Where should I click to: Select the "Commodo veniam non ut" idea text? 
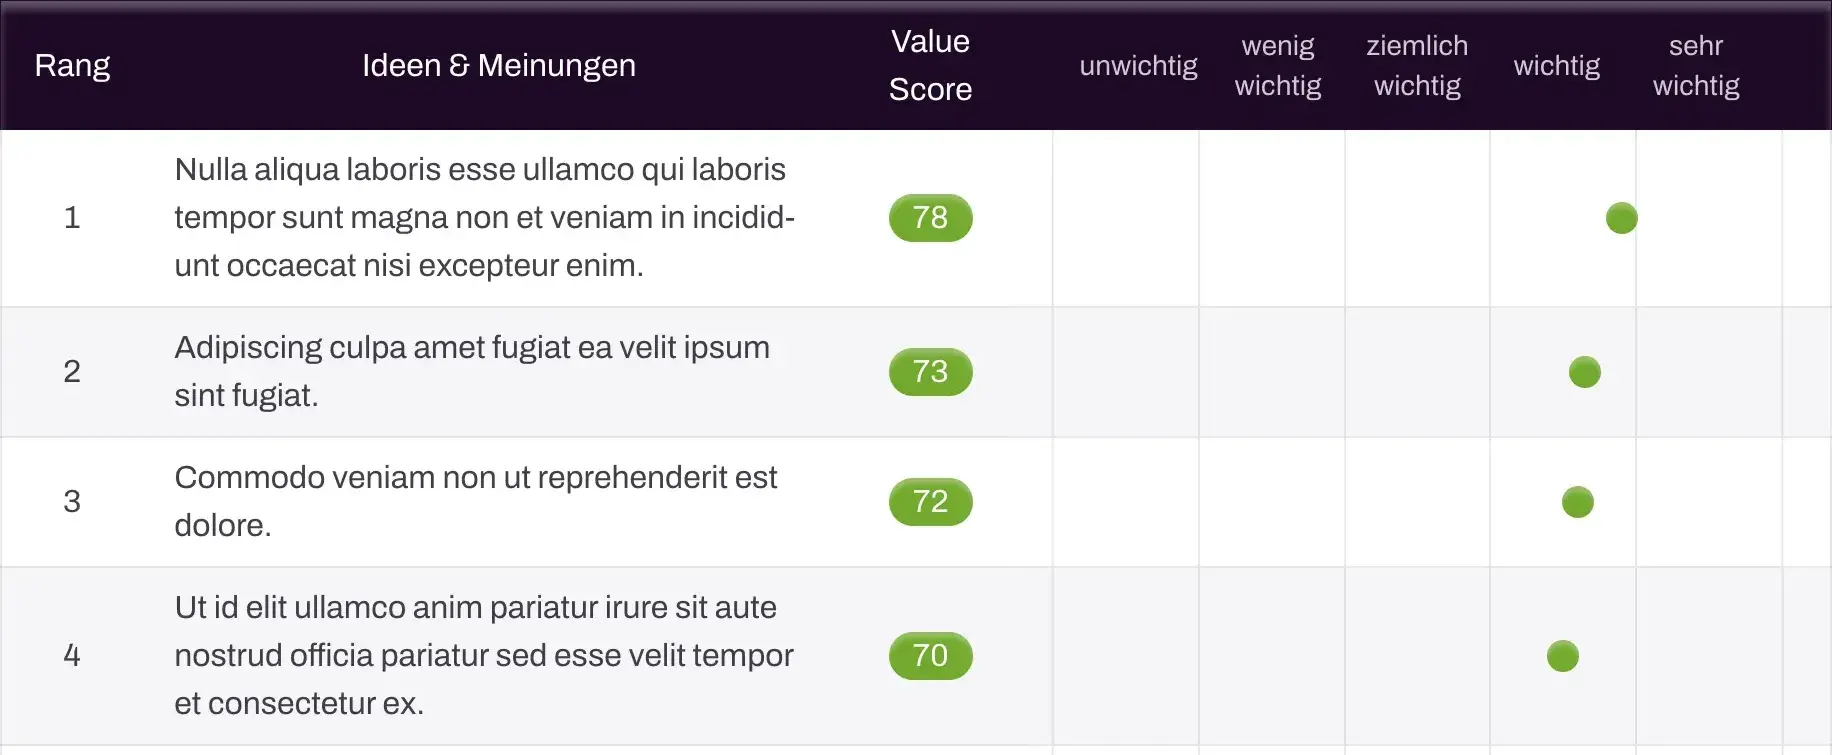click(475, 502)
